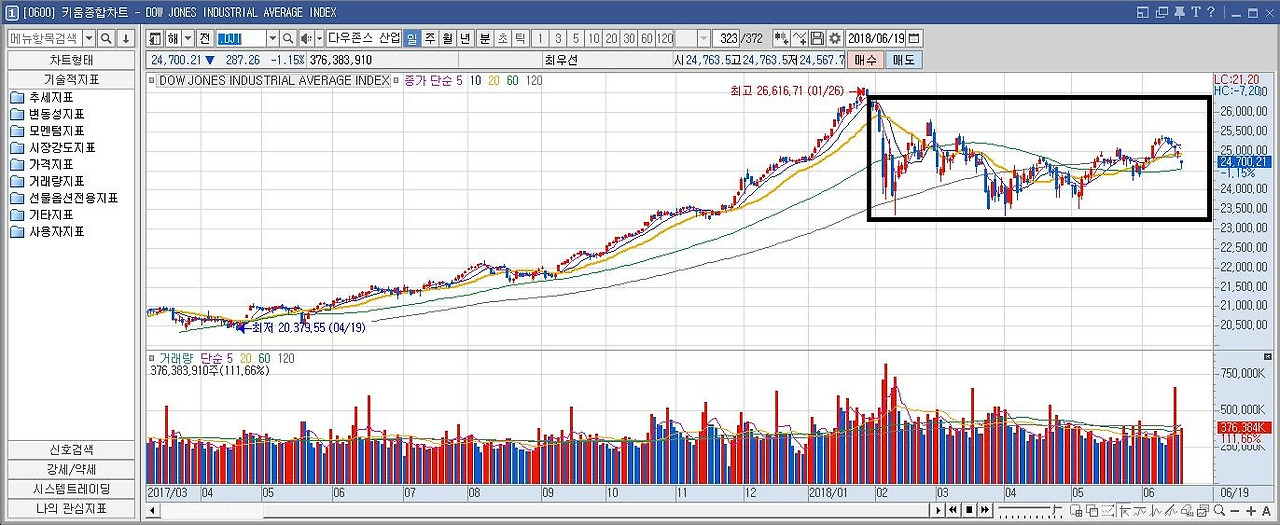Image resolution: width=1280 pixels, height=525 pixels.
Task: Choose the 5 interval button
Action: pos(576,38)
